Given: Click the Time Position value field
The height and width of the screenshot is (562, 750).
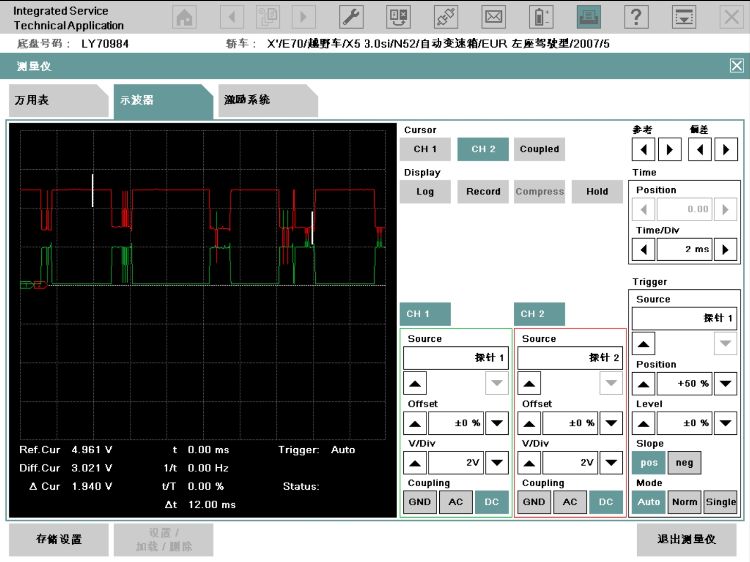Looking at the screenshot, I should pos(684,209).
